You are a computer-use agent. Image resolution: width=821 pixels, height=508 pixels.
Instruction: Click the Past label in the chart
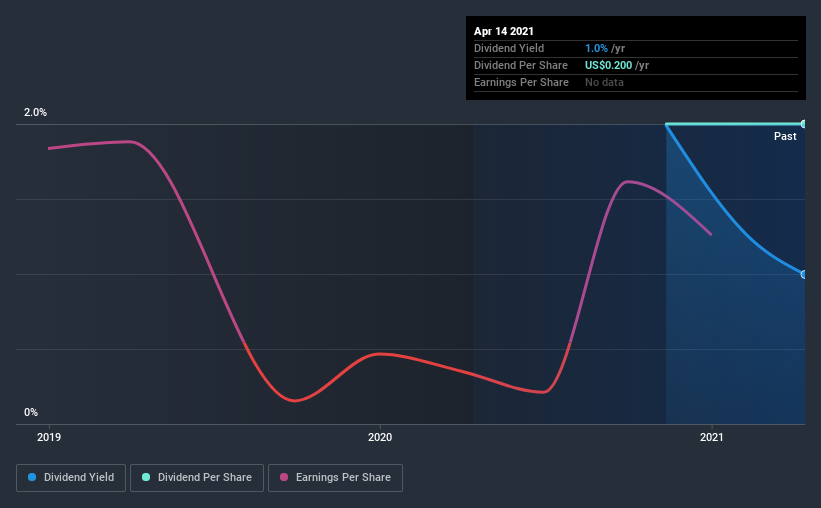tap(785, 136)
